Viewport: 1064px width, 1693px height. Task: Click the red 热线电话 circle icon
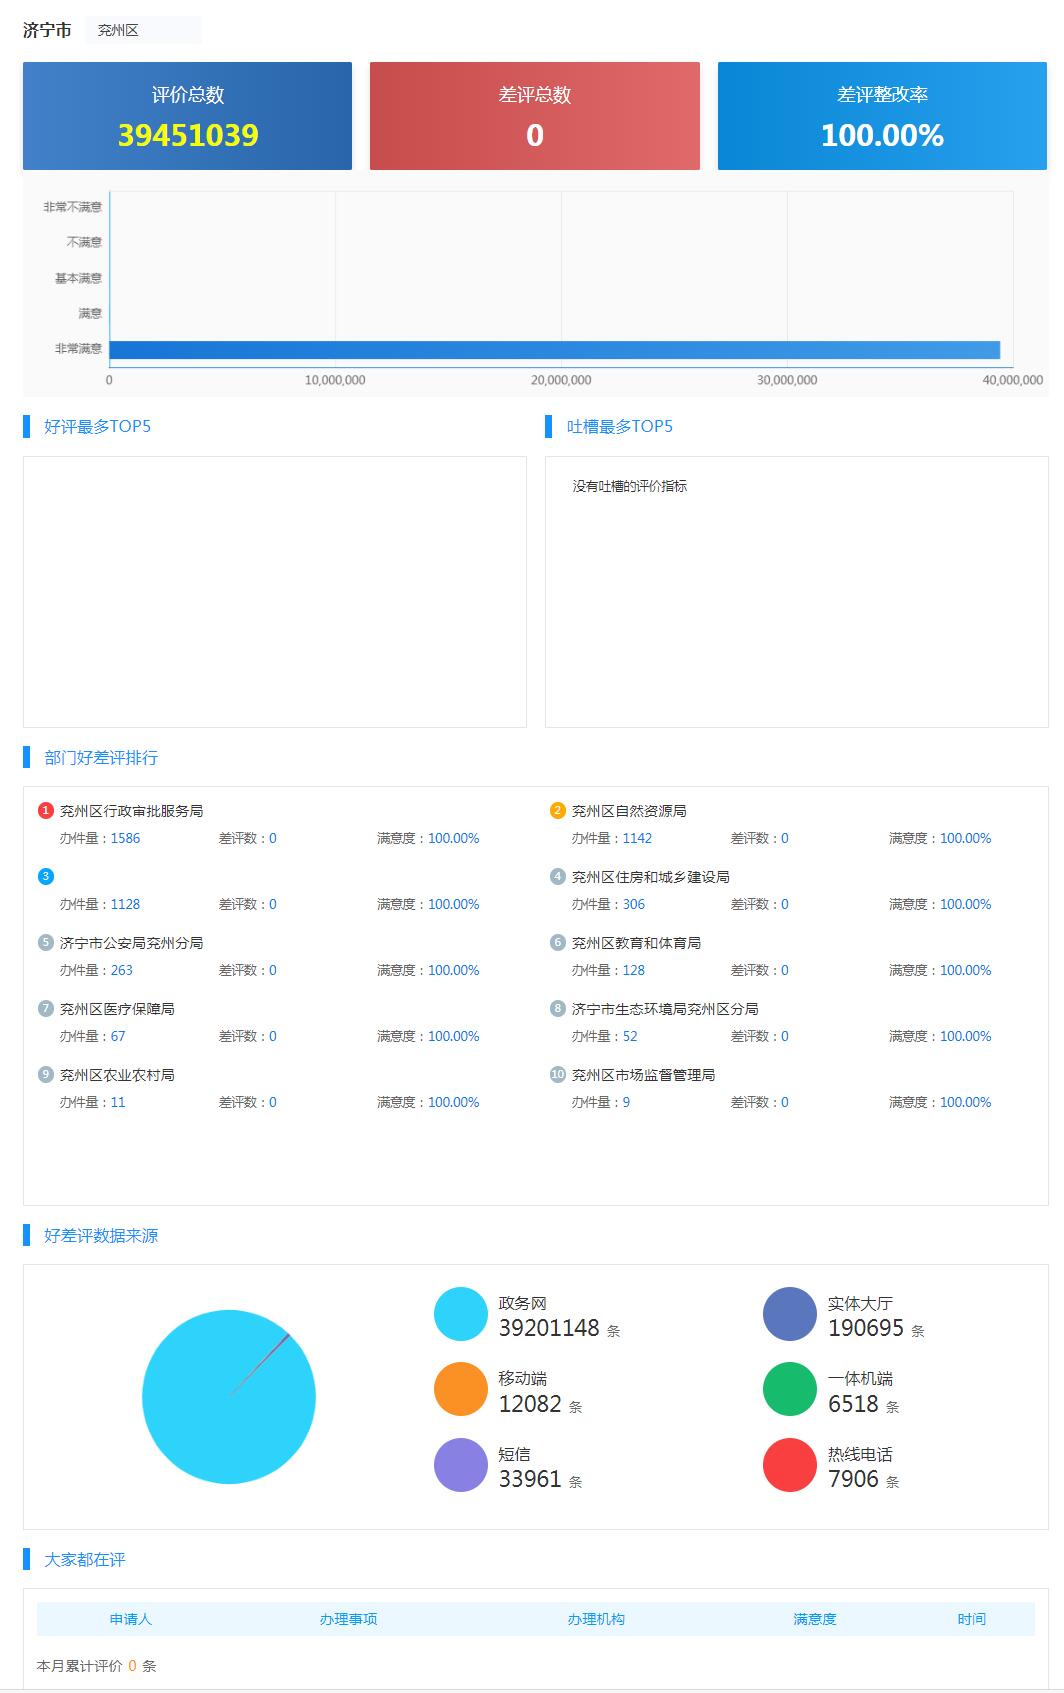789,1465
